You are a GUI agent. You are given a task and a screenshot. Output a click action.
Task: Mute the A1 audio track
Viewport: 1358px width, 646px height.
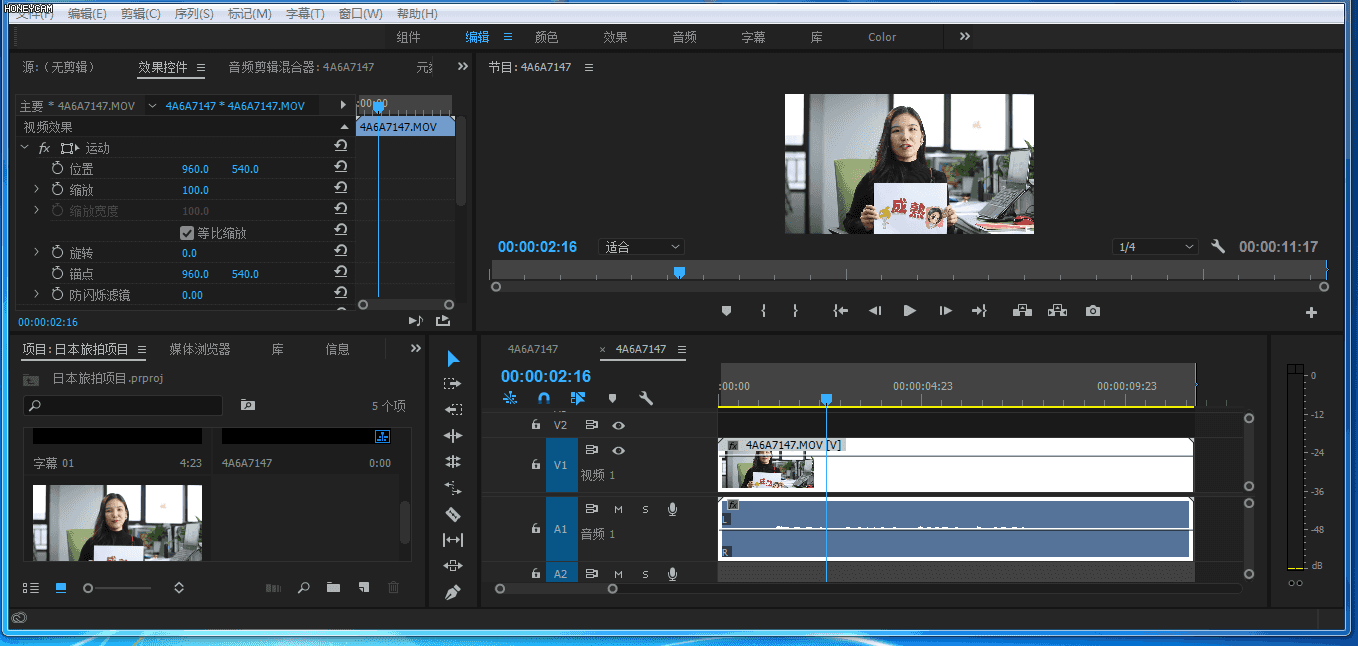[618, 510]
